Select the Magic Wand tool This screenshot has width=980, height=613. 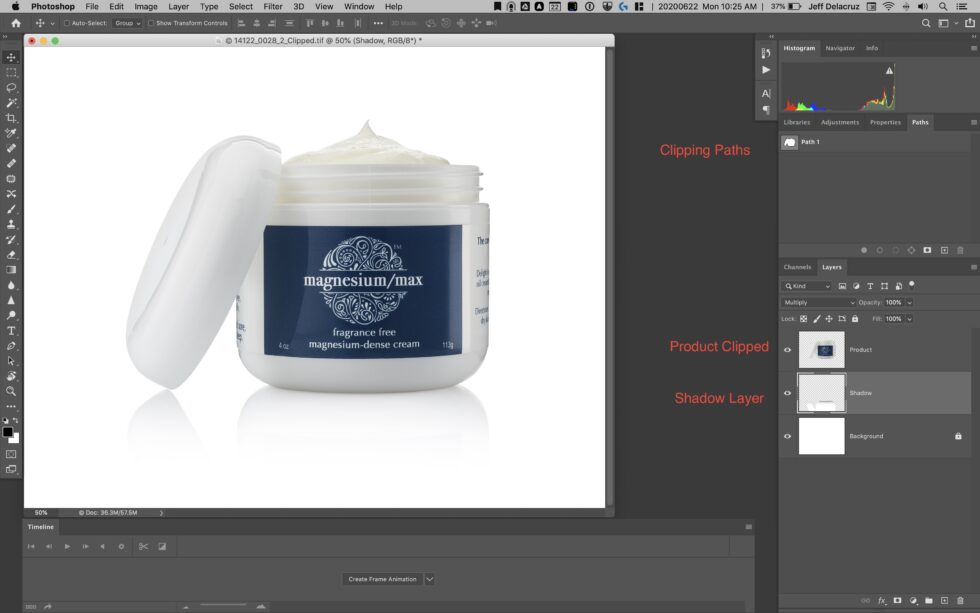[11, 102]
